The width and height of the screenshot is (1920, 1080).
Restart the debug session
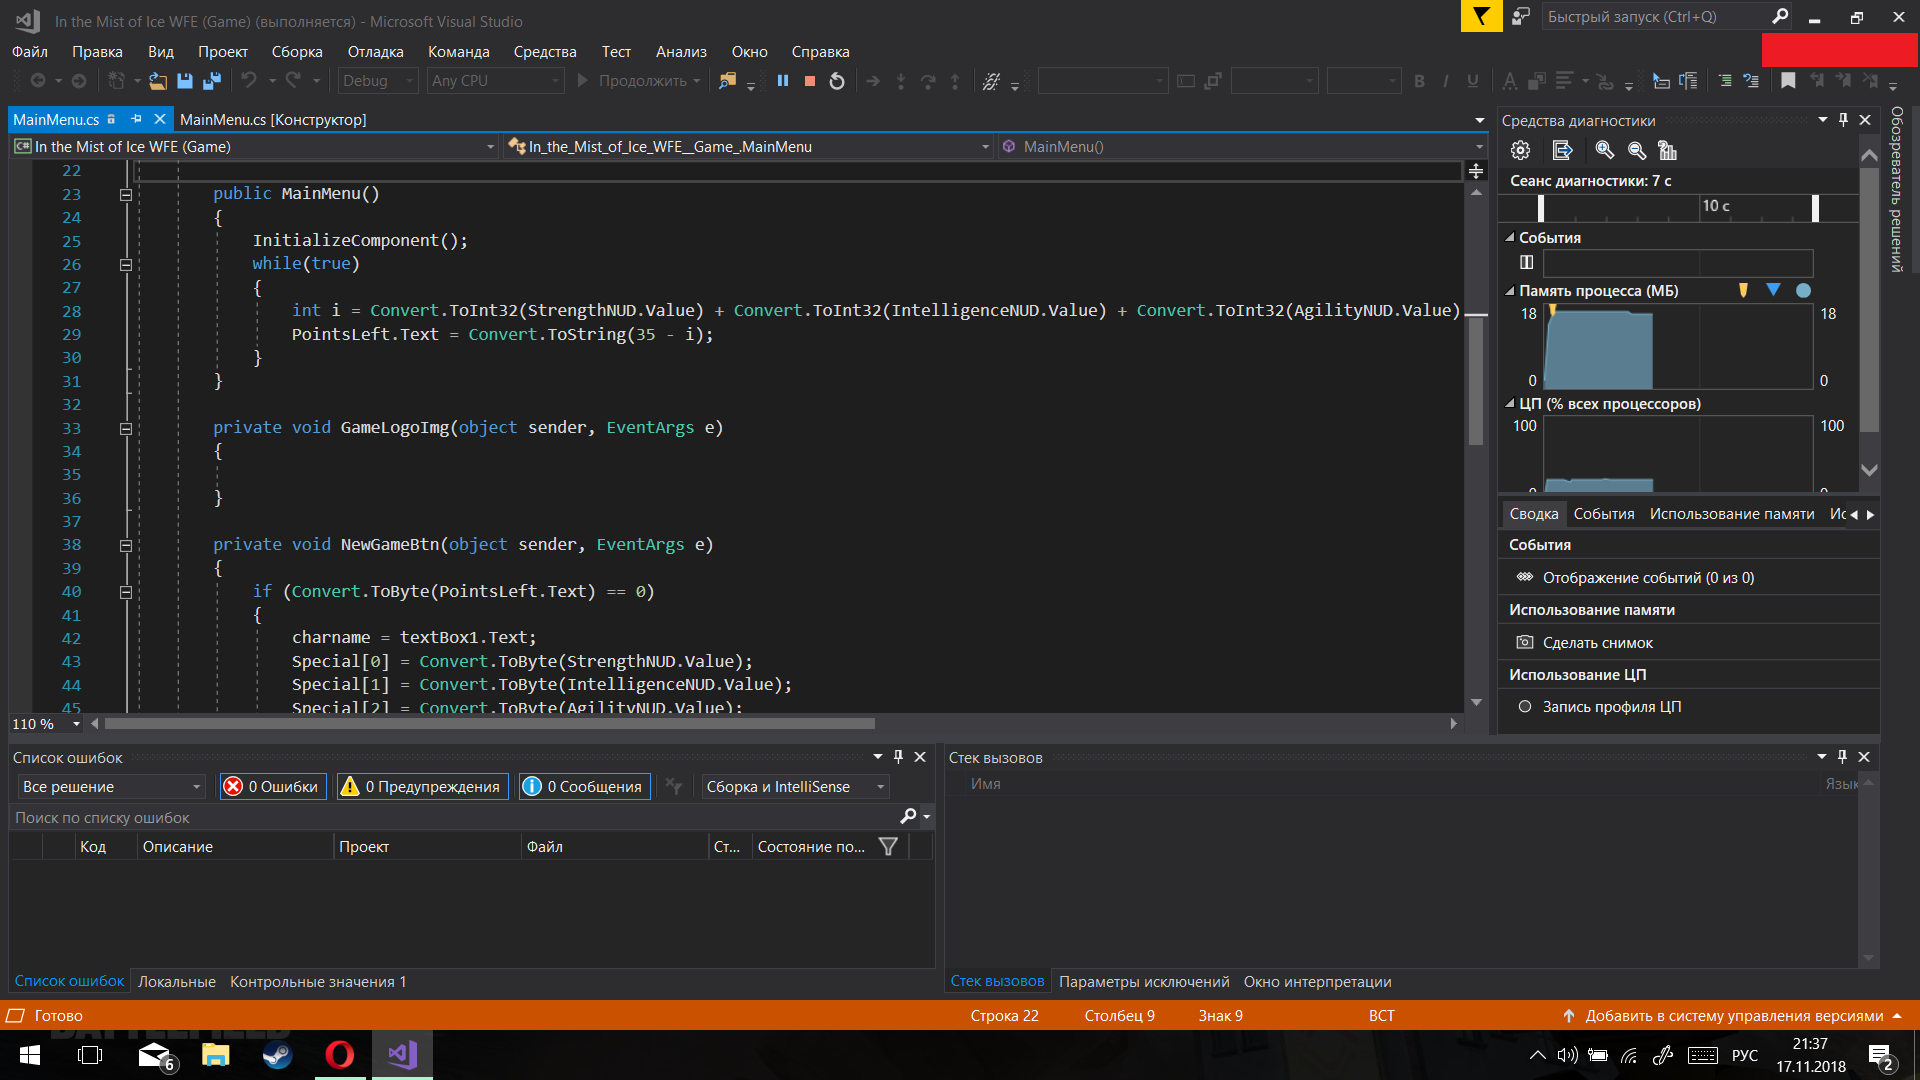click(837, 81)
